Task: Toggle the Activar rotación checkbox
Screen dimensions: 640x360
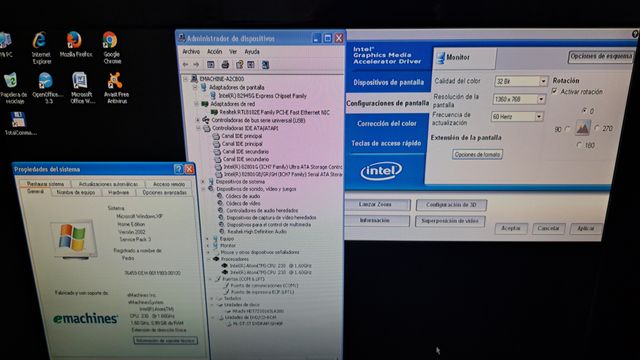Action: point(555,91)
